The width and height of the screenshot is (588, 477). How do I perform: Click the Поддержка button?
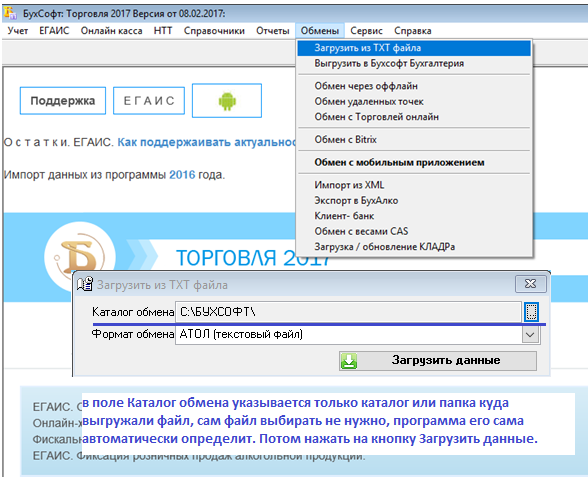point(63,100)
